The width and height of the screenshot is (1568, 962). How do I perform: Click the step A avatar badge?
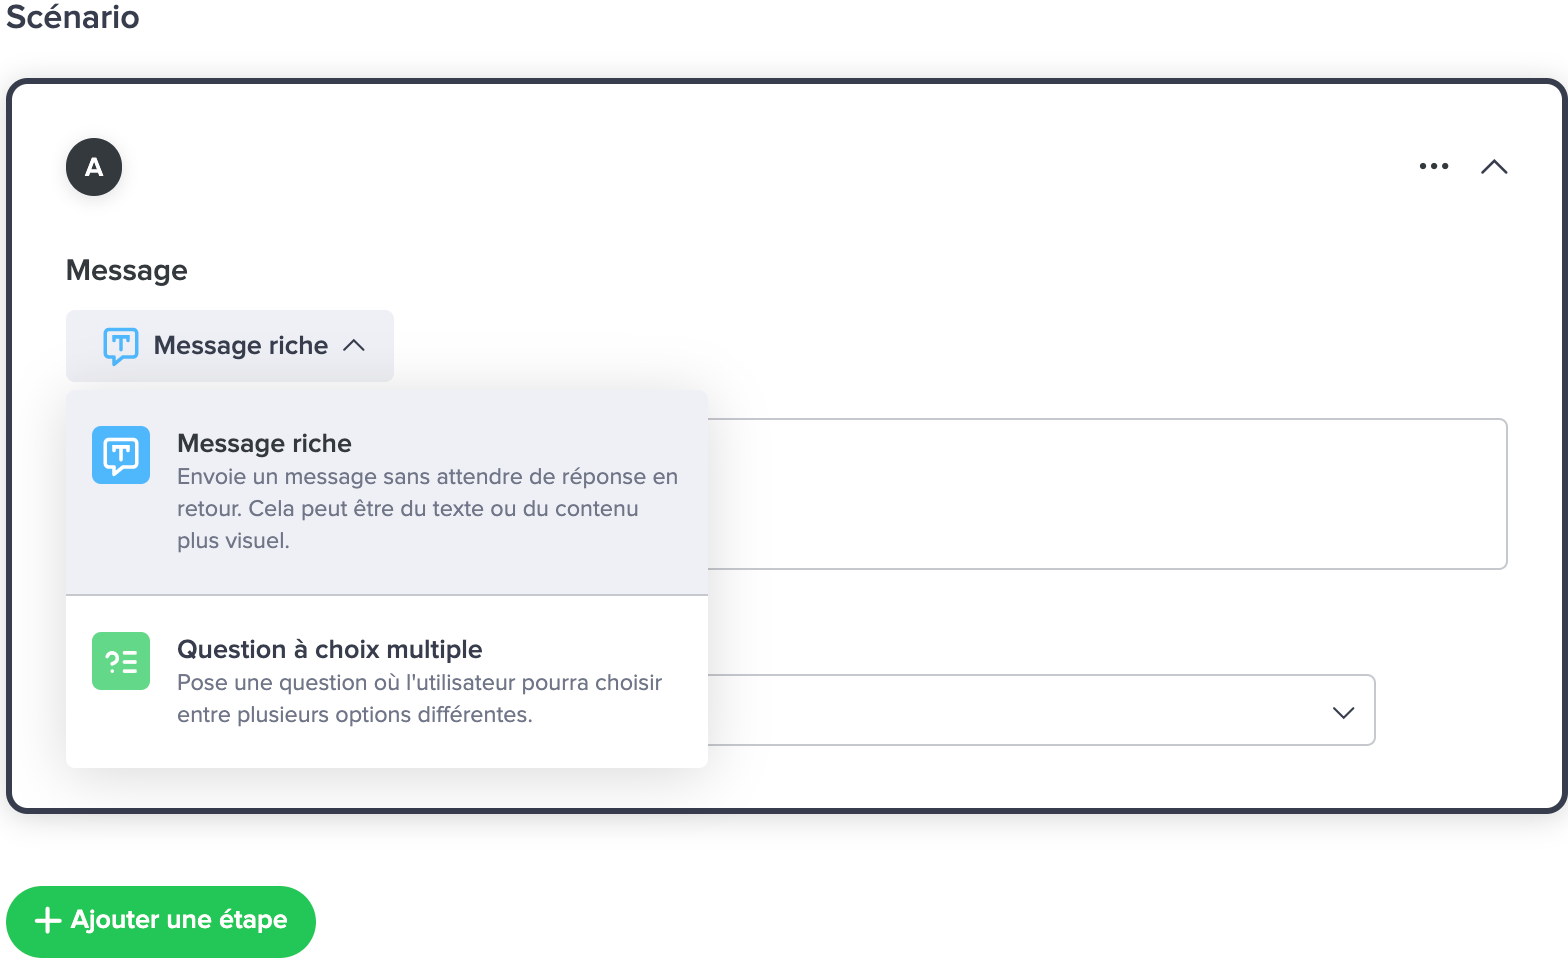click(x=94, y=167)
